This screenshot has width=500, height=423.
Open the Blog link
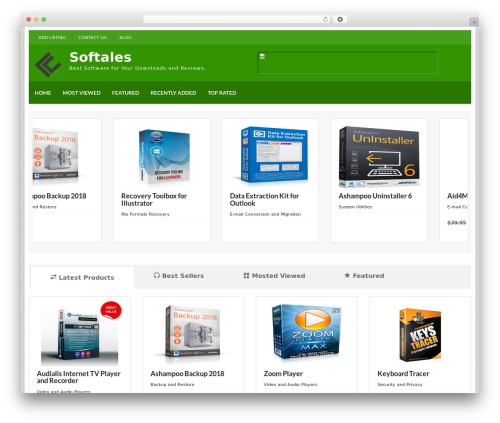pyautogui.click(x=125, y=38)
